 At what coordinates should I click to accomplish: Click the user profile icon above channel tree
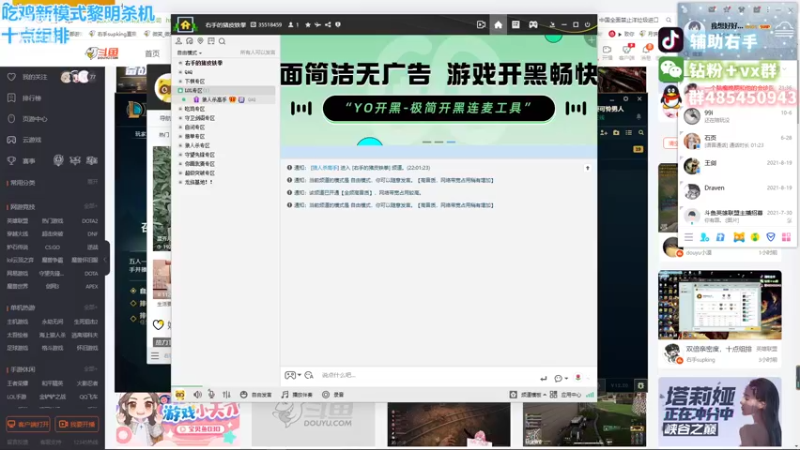[x=179, y=41]
